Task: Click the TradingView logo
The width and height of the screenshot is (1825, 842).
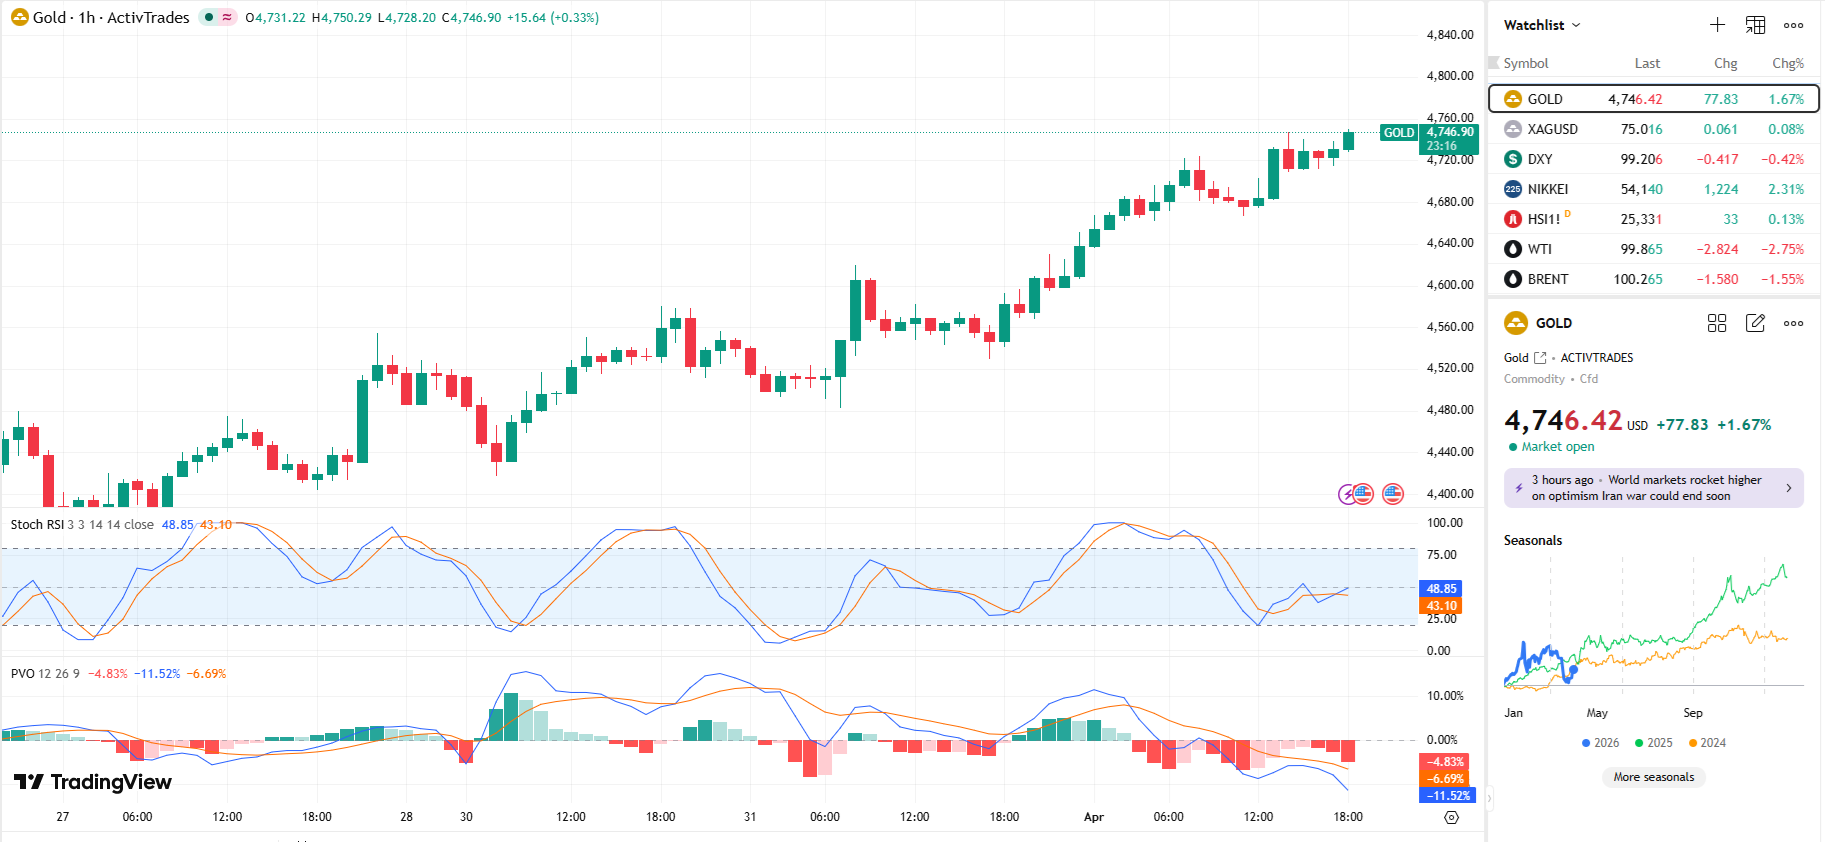Action: pos(93,782)
